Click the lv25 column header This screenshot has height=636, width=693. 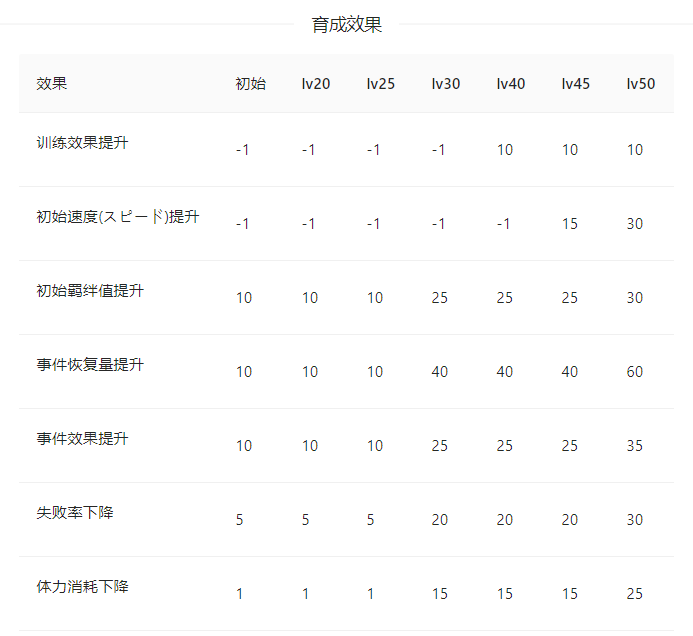point(381,84)
